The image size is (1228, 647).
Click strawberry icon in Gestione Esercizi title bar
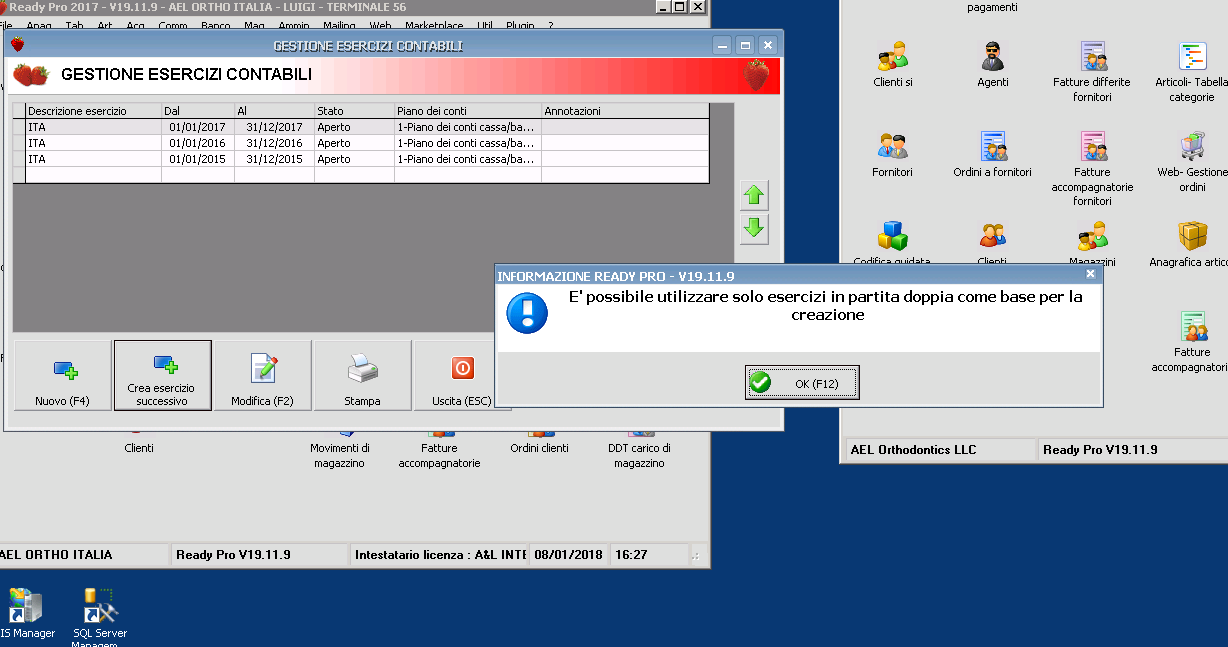17,45
